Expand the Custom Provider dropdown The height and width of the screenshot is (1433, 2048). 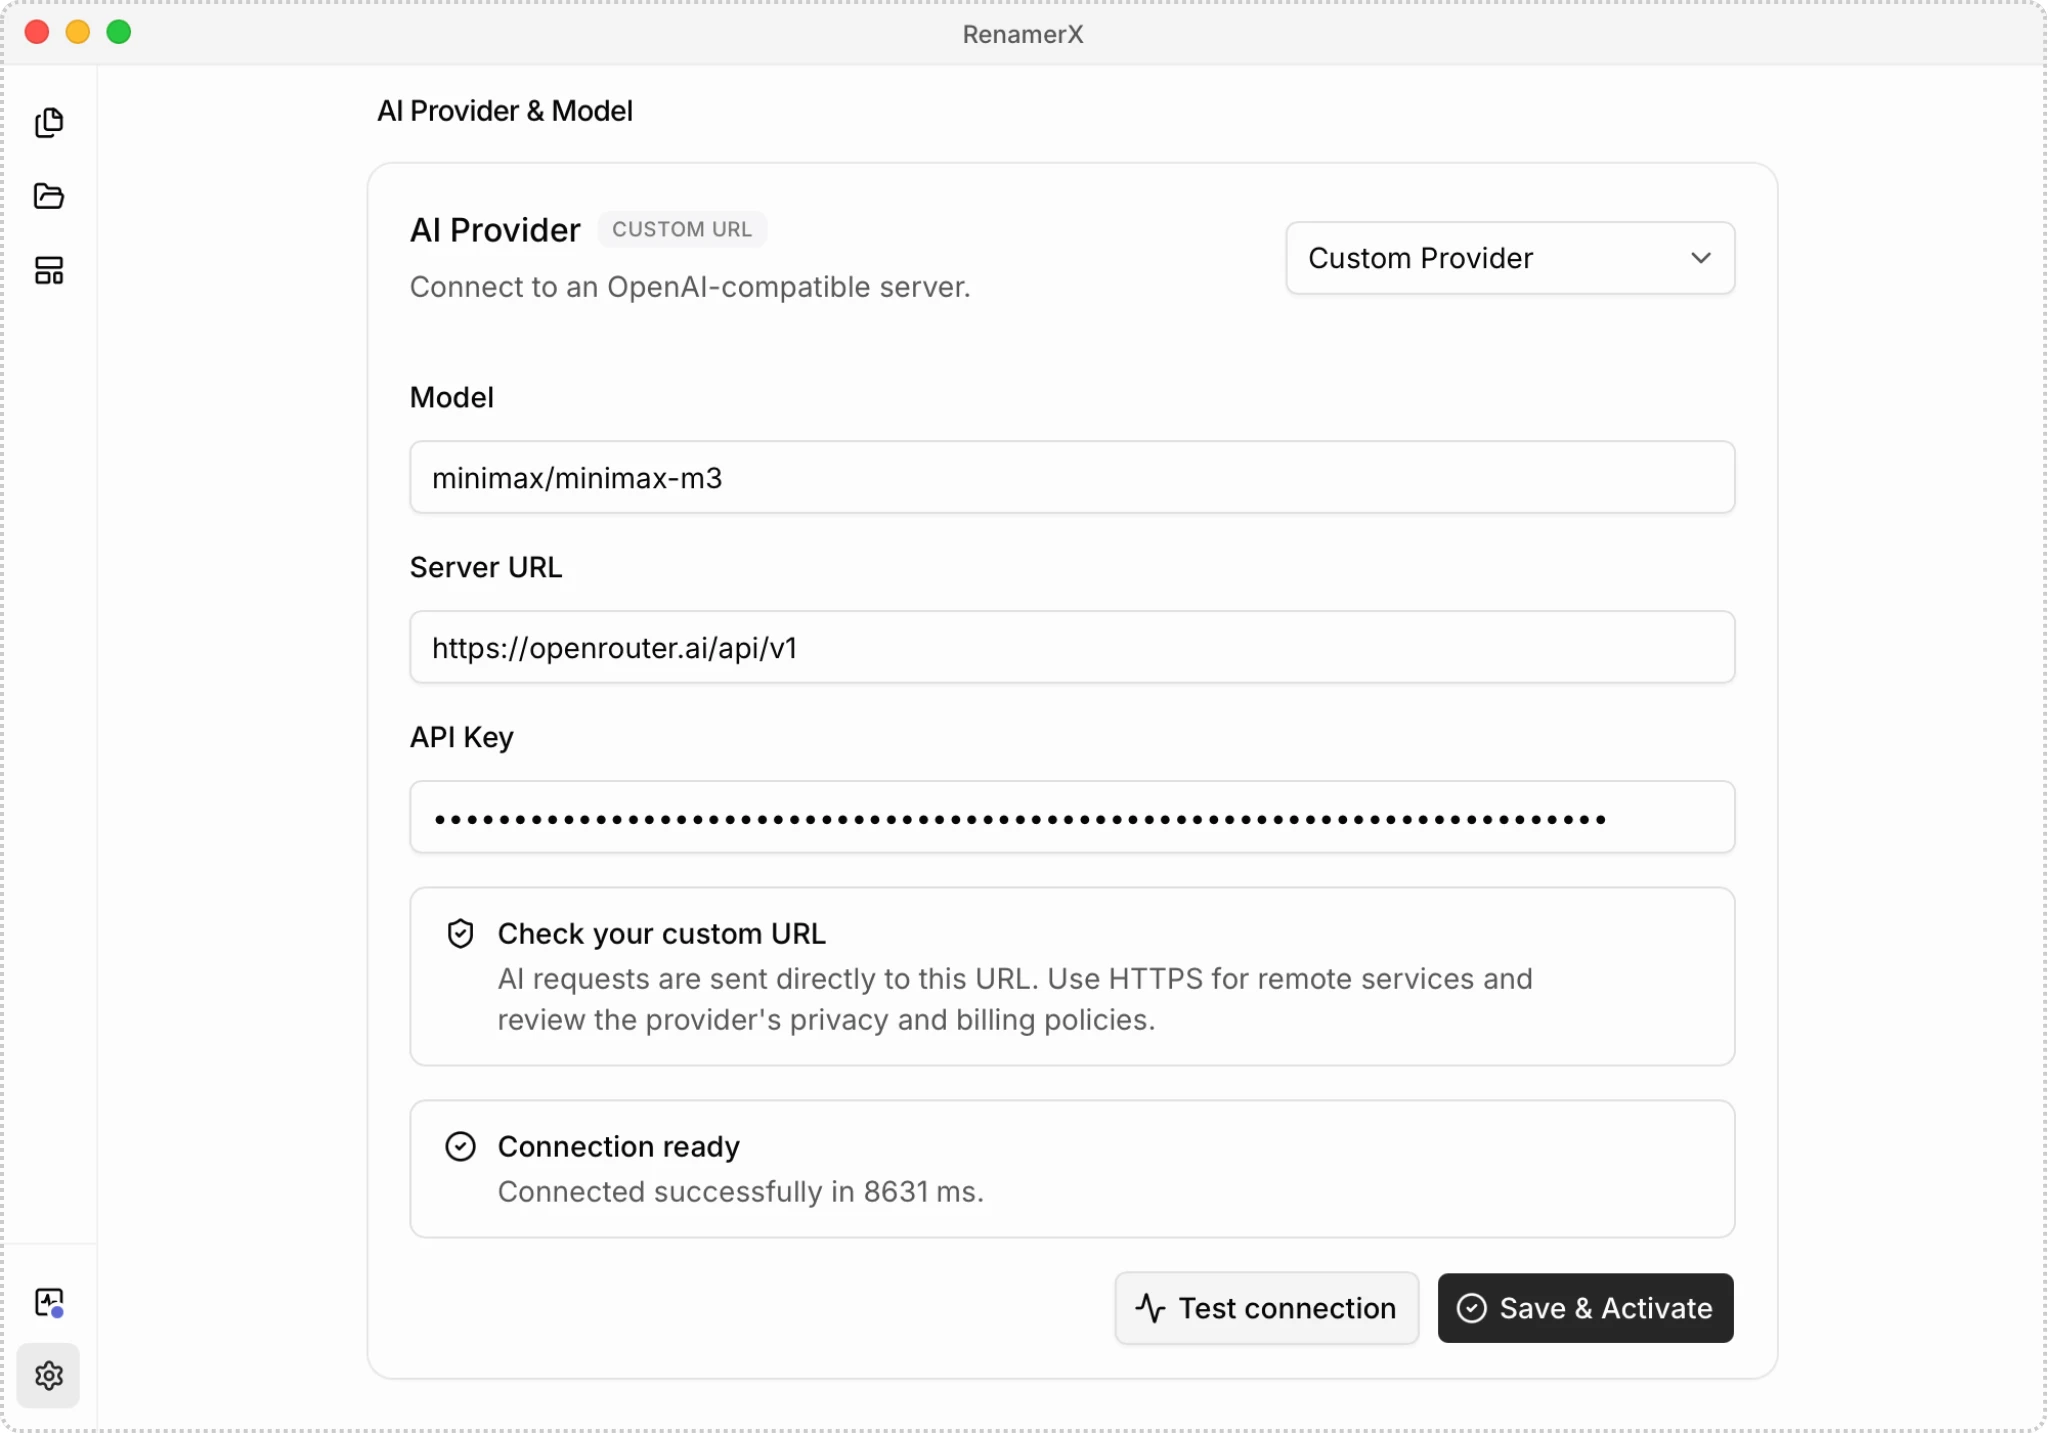click(x=1510, y=258)
